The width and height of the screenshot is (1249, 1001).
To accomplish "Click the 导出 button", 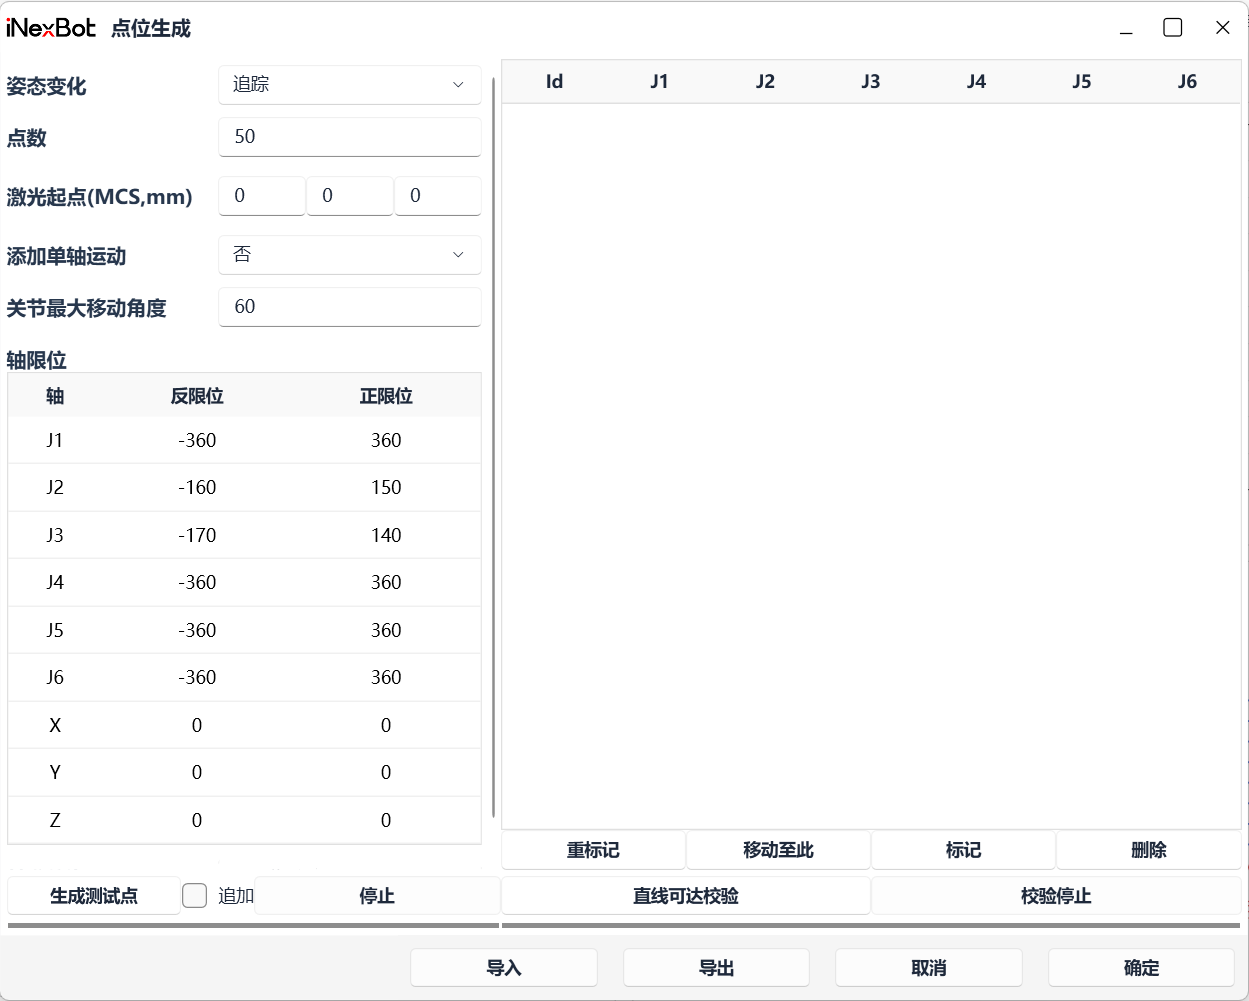I will tap(716, 968).
